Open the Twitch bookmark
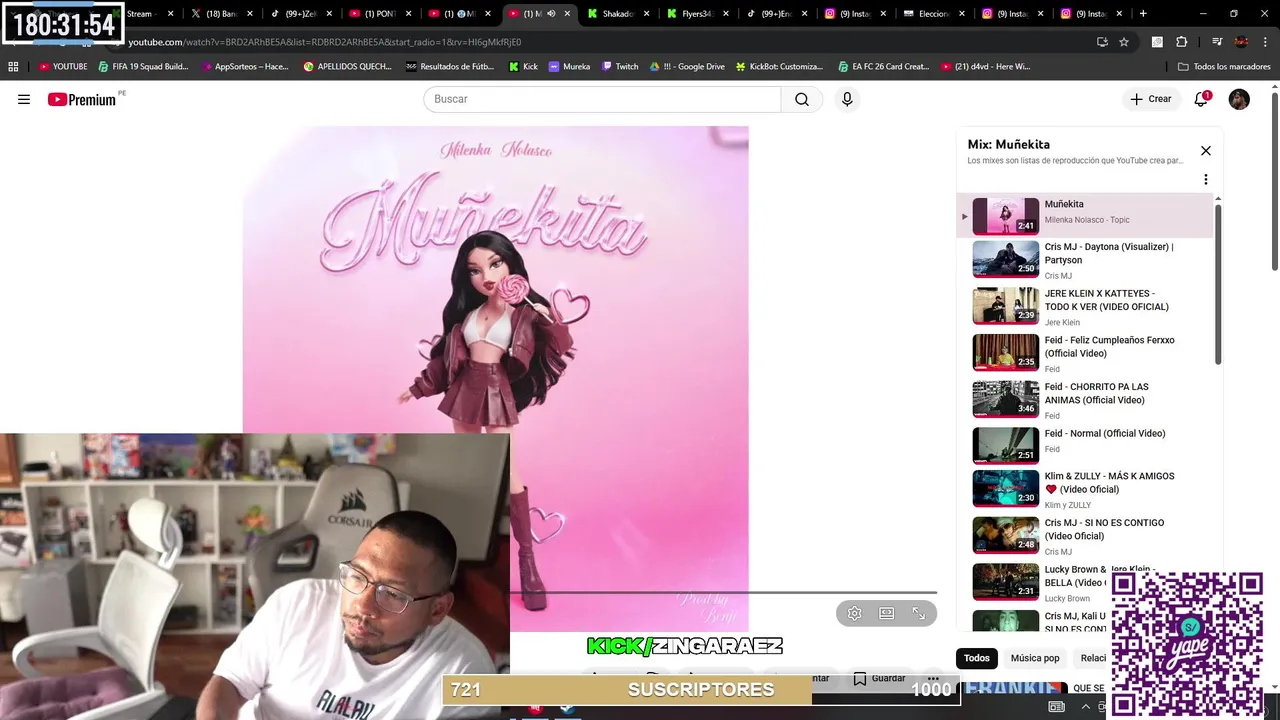 [x=620, y=66]
